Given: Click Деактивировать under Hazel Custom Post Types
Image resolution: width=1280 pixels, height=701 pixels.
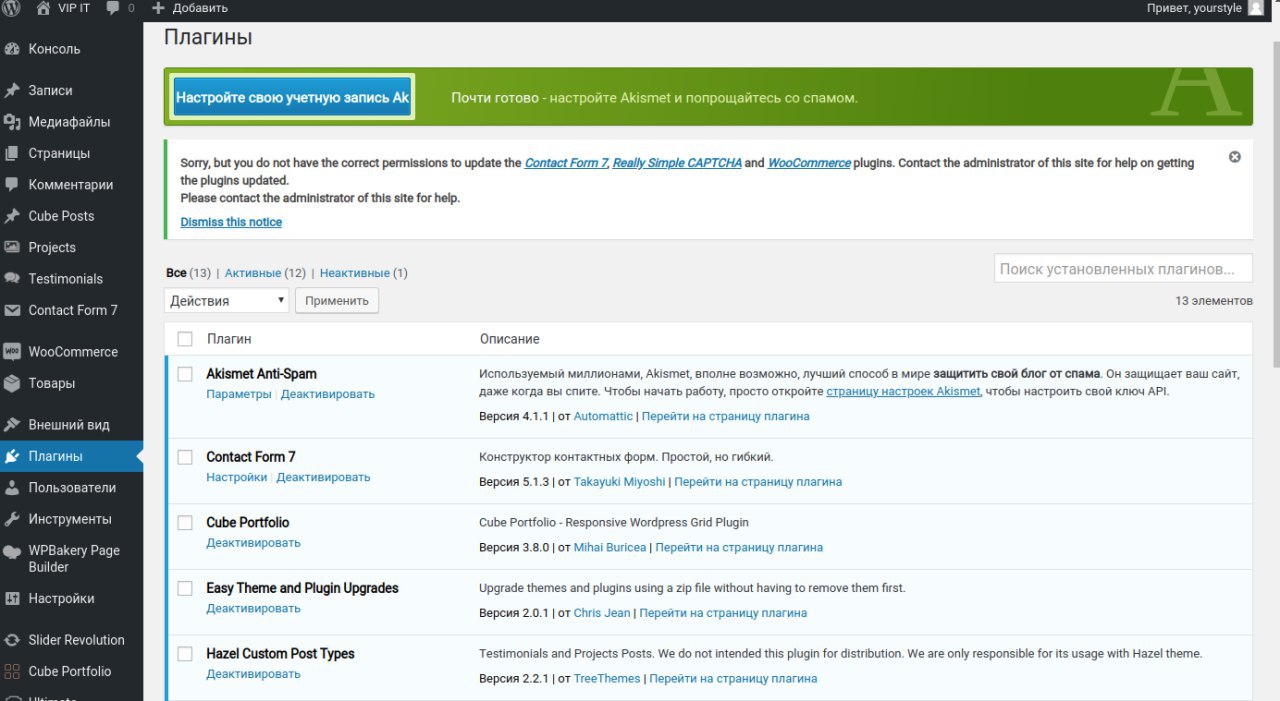Looking at the screenshot, I should (254, 674).
